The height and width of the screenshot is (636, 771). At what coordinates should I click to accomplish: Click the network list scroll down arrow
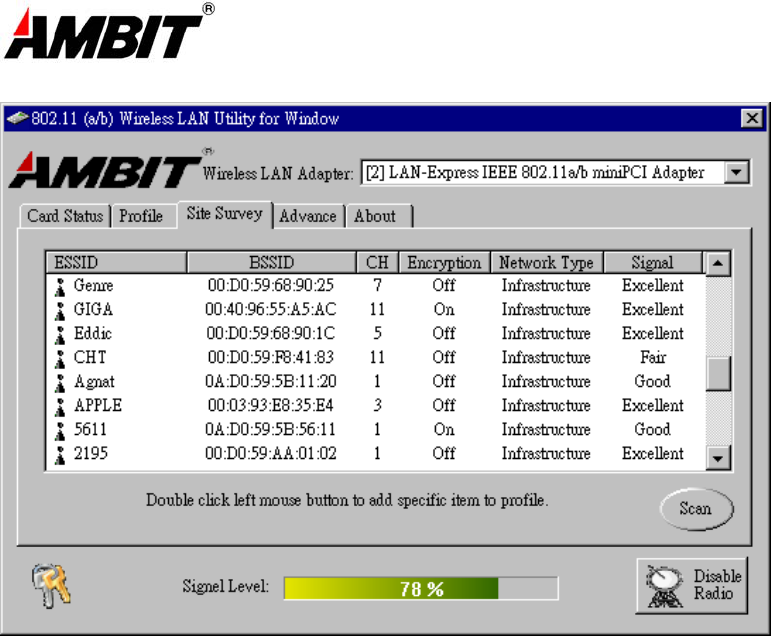718,458
